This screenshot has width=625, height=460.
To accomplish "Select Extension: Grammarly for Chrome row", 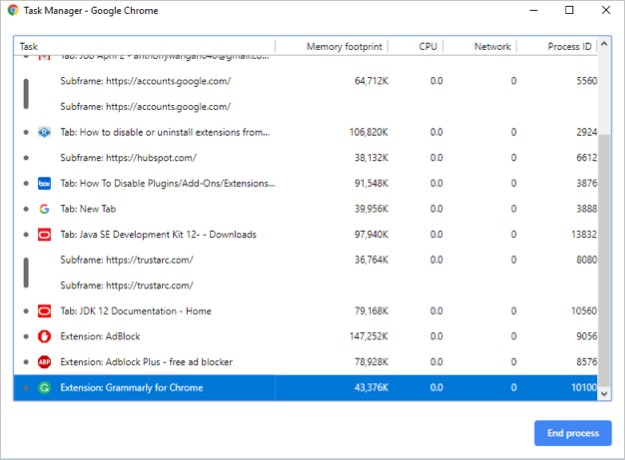I will 306,387.
